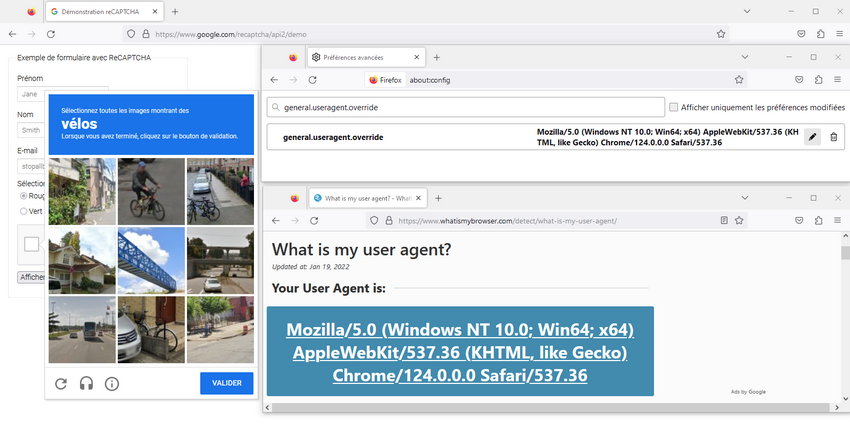Click the about:config address text
Screen dimensions: 850x432
(x=429, y=80)
